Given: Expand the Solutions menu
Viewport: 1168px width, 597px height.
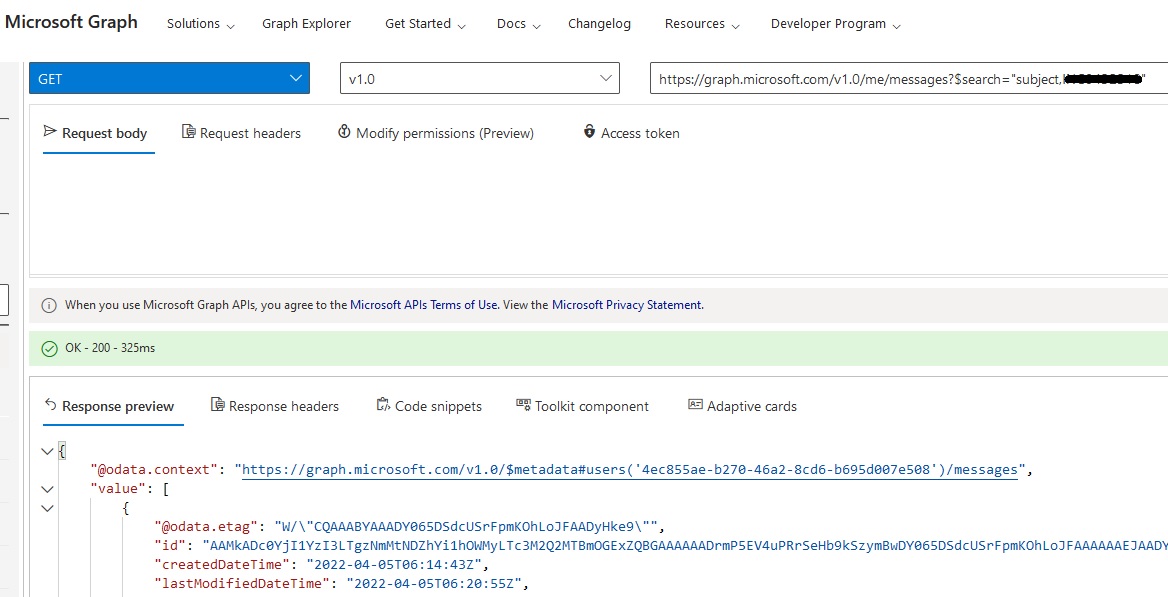Looking at the screenshot, I should 200,24.
